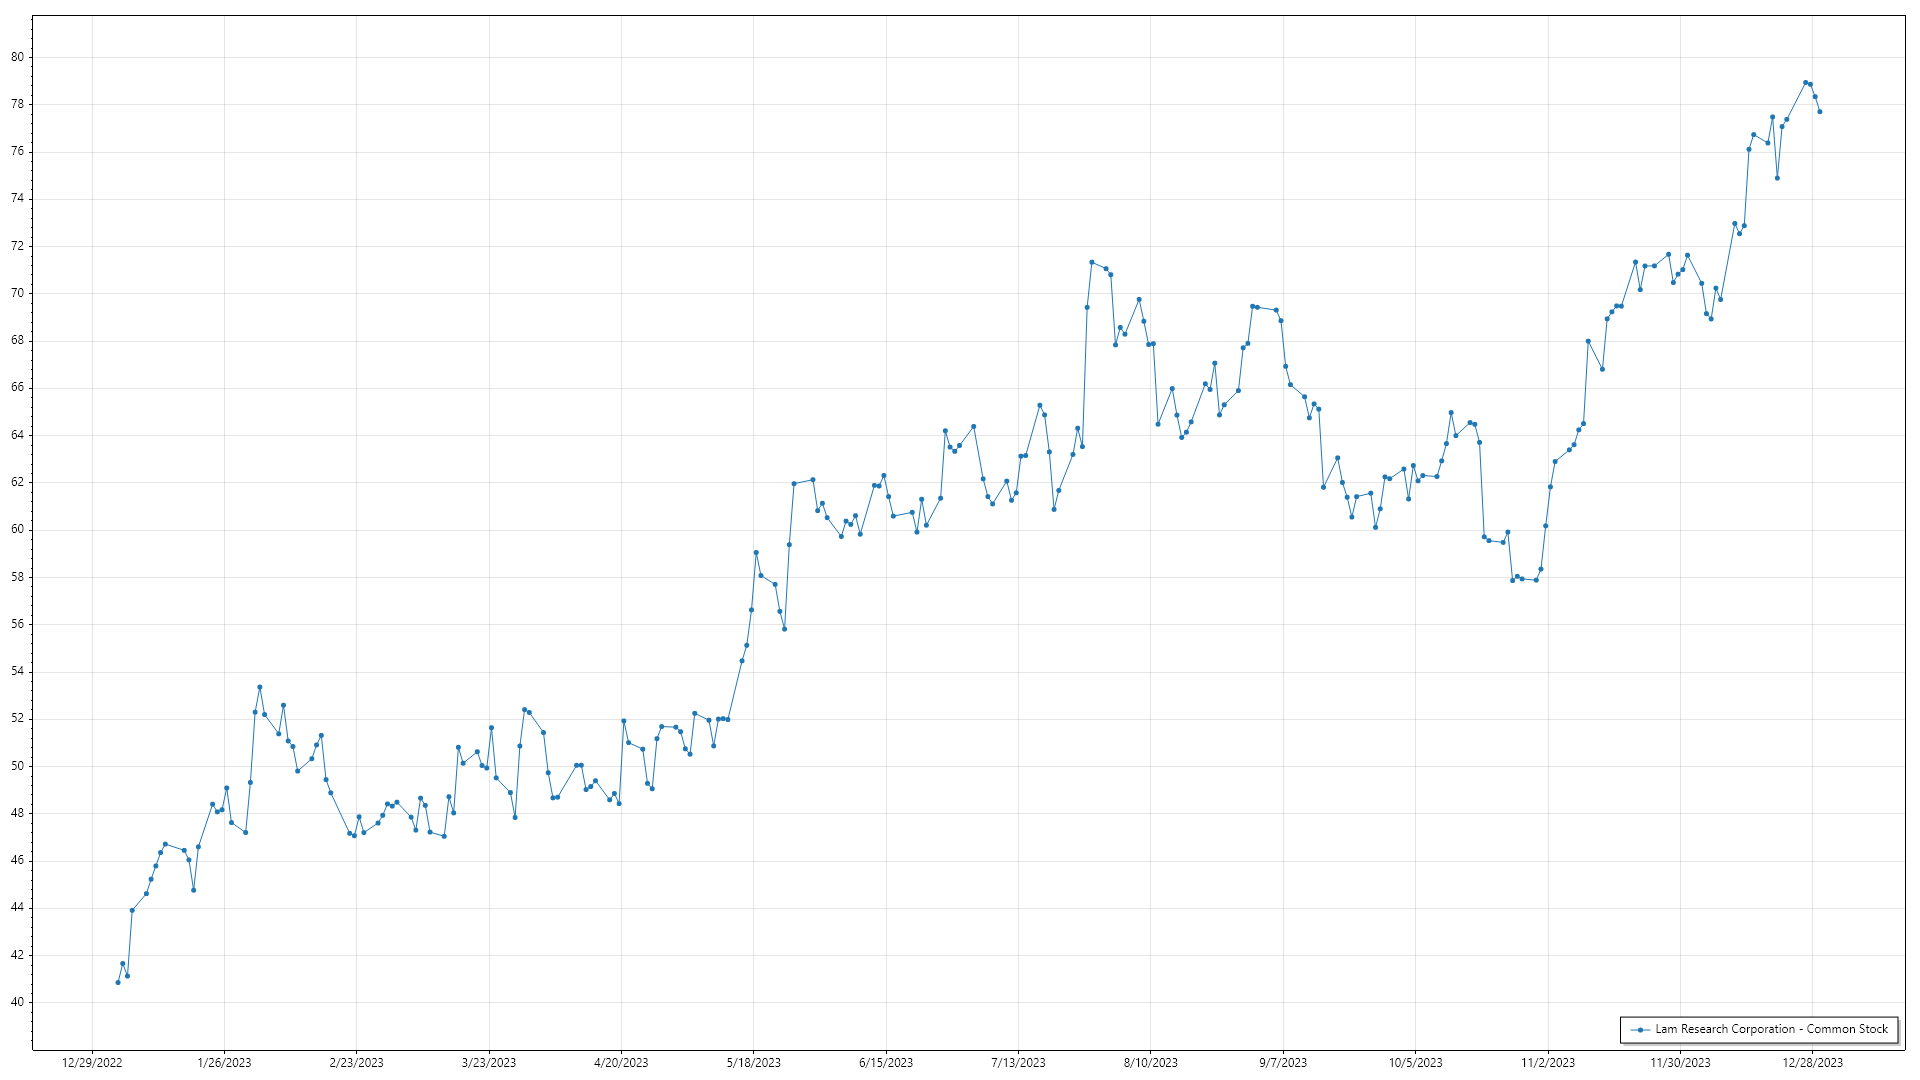Viewport: 1920px width, 1080px height.
Task: Click the 1/26/2023 x-axis date label
Action: [x=224, y=1063]
